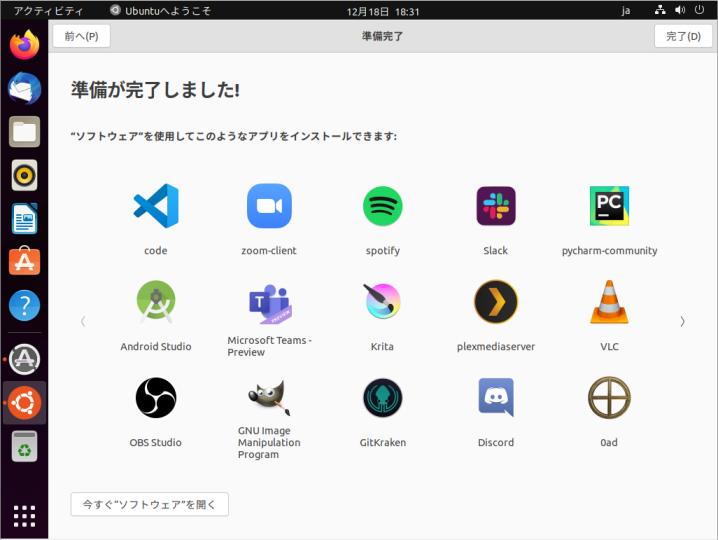Click the "Krita" label text
The width and height of the screenshot is (718, 540).
pyautogui.click(x=382, y=347)
